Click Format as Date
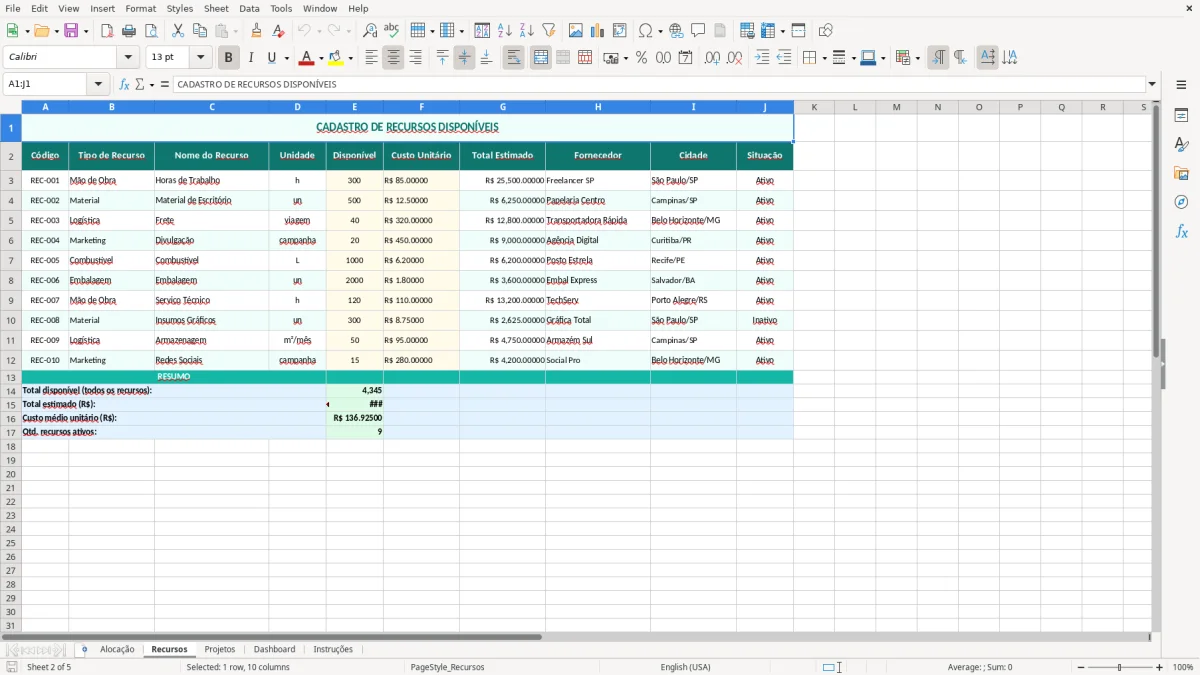The height and width of the screenshot is (675, 1200). tap(686, 58)
